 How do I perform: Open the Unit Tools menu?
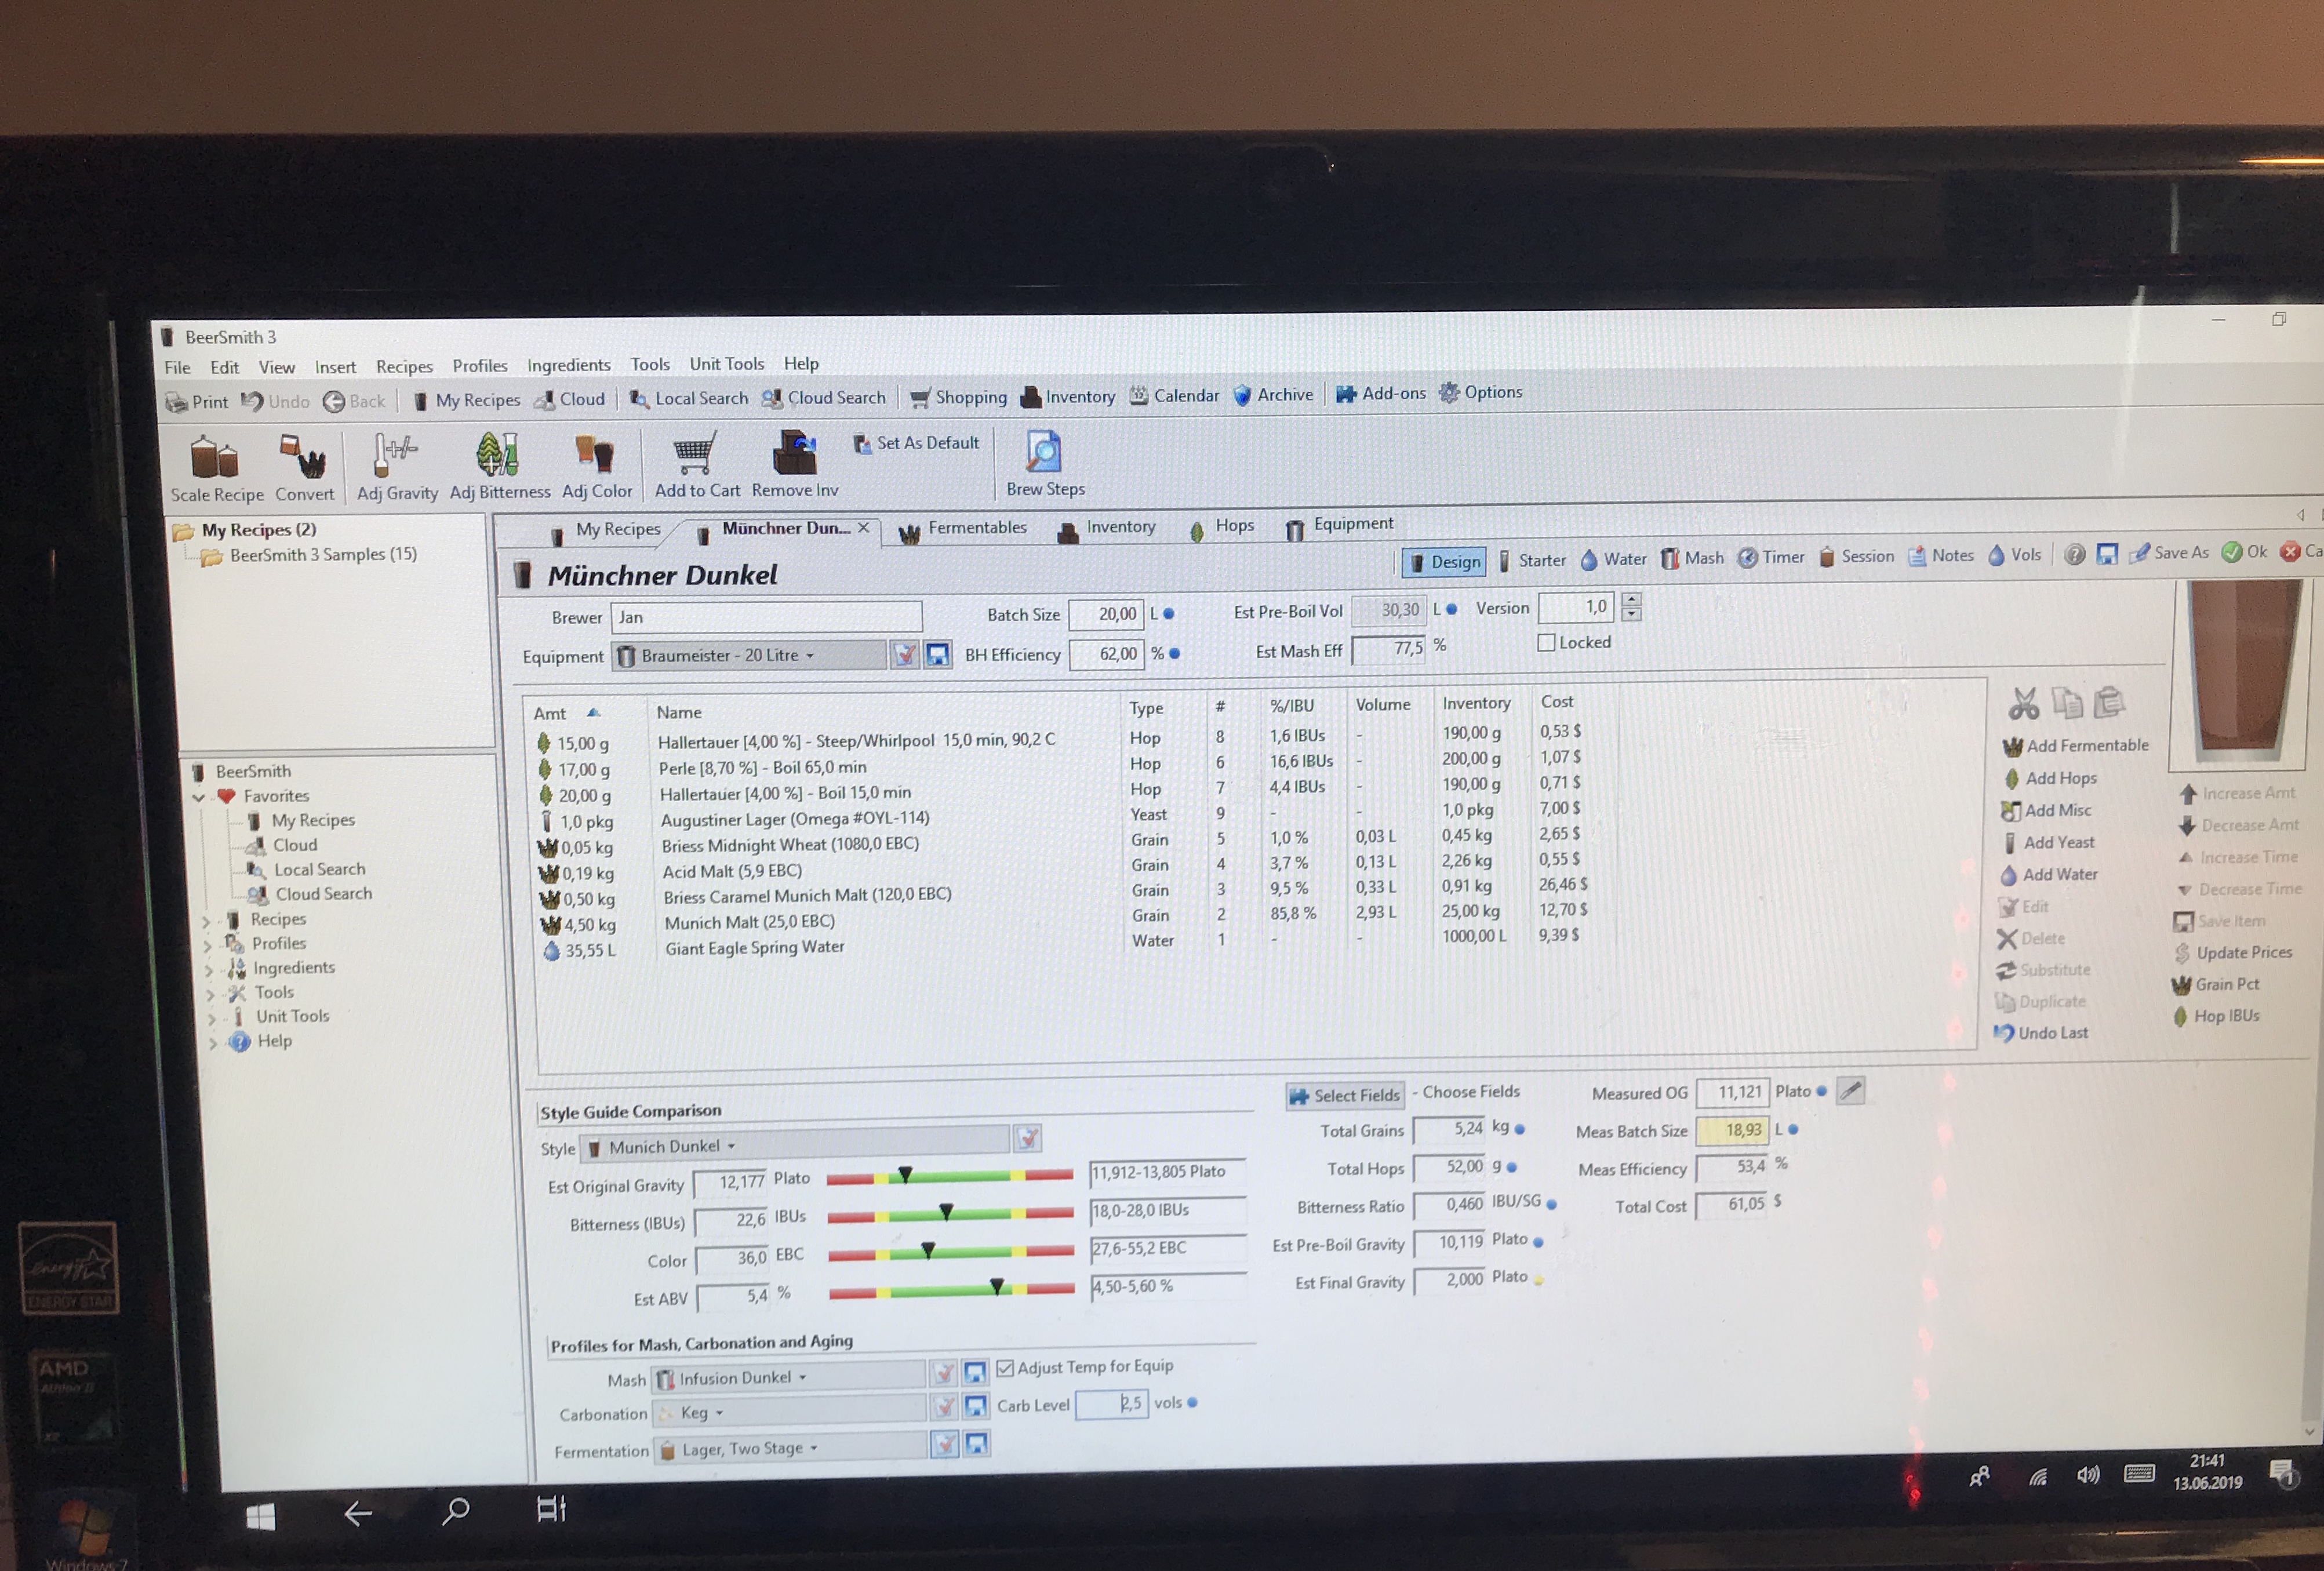726,364
